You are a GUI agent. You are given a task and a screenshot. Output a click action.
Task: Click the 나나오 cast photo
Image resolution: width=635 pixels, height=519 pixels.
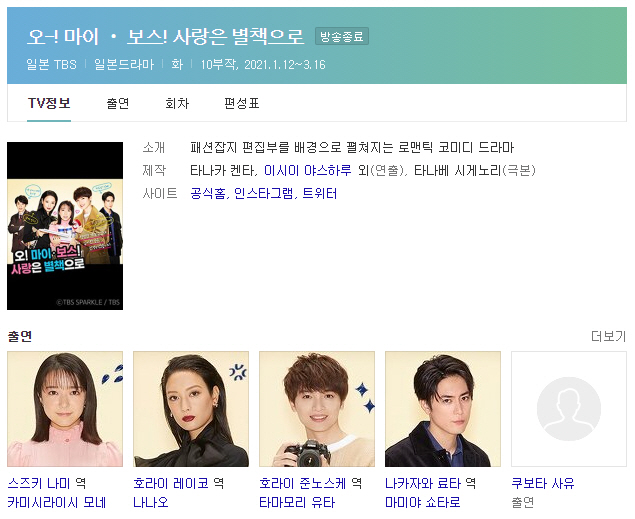(191, 409)
